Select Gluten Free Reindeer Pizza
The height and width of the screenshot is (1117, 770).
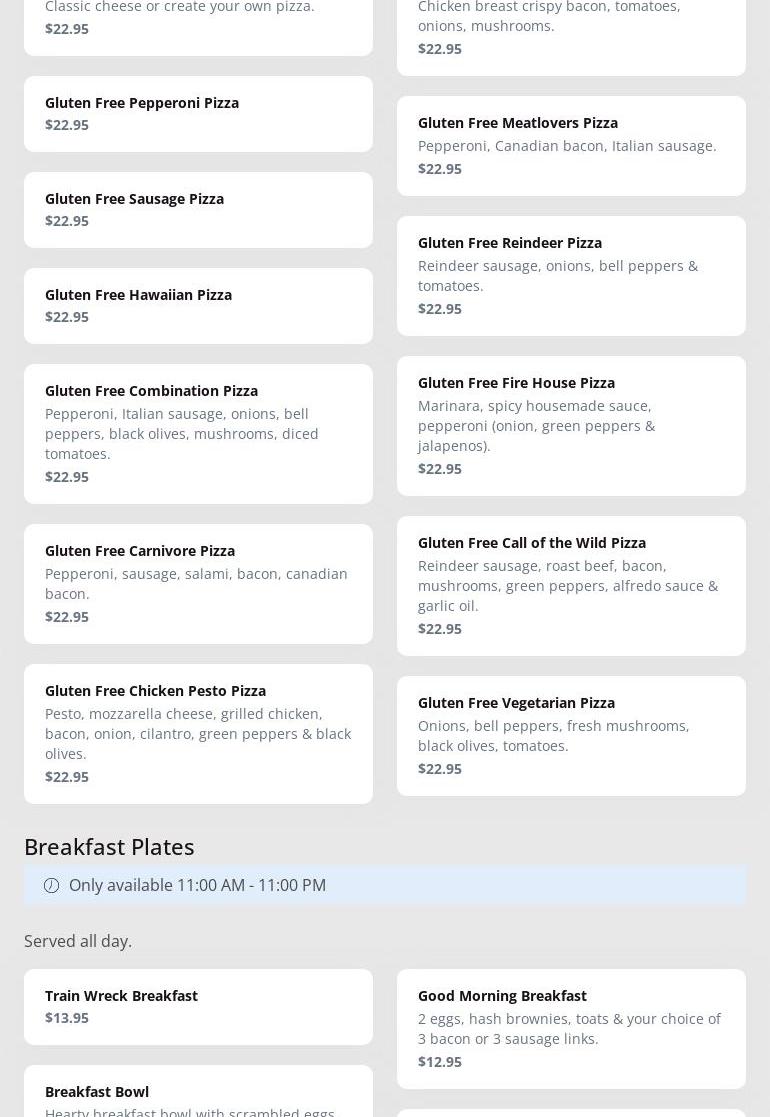pos(571,275)
